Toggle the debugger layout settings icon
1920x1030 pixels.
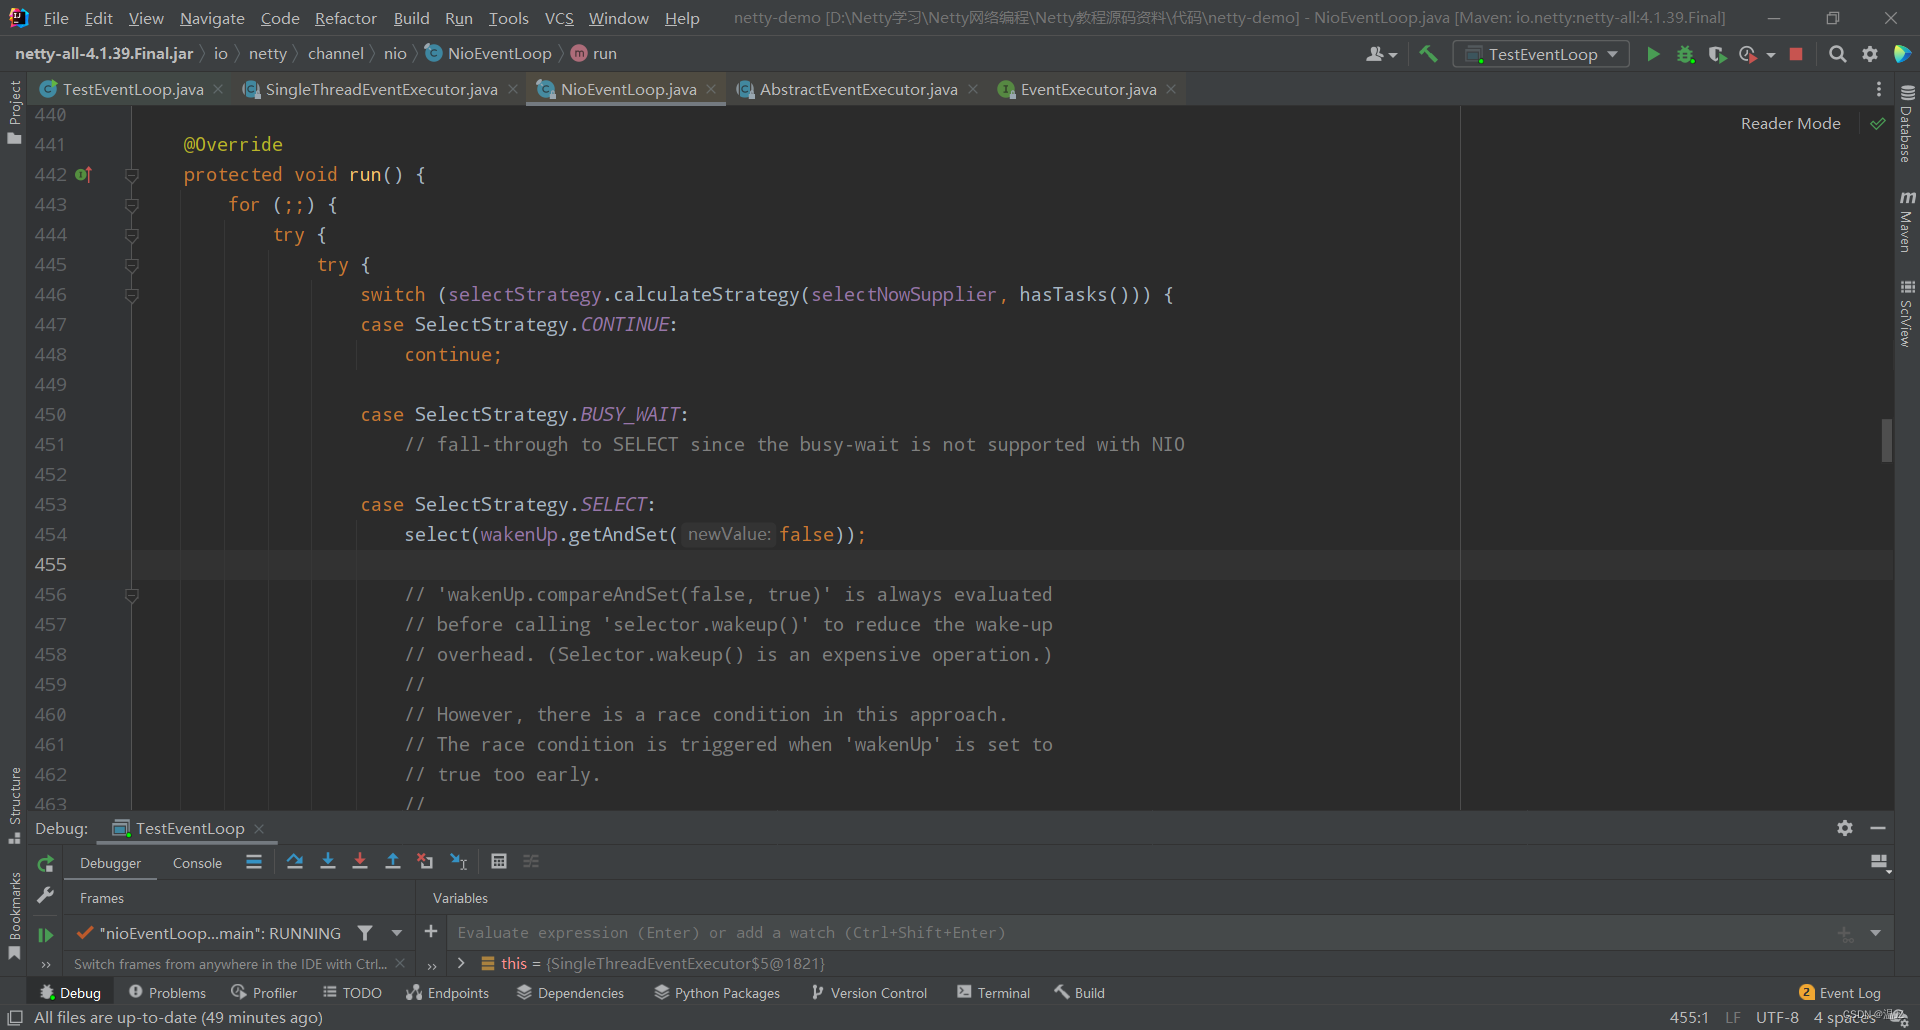point(1880,862)
